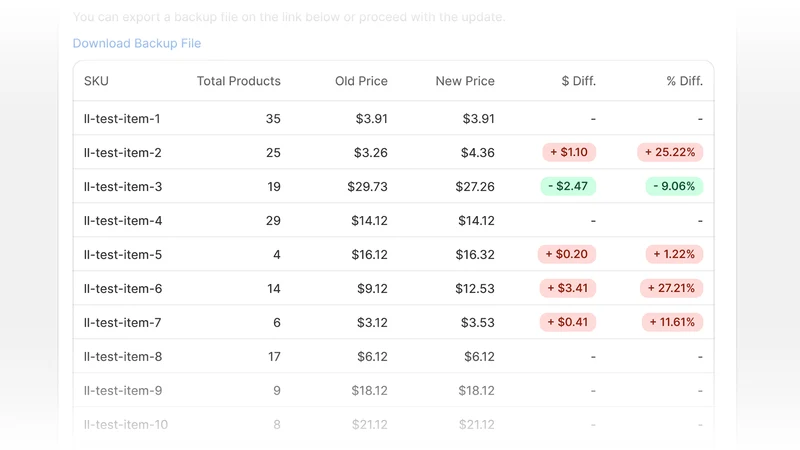Screen dimensions: 800x450
Task: Click the - 9.06% difference badge
Action: coord(674,186)
